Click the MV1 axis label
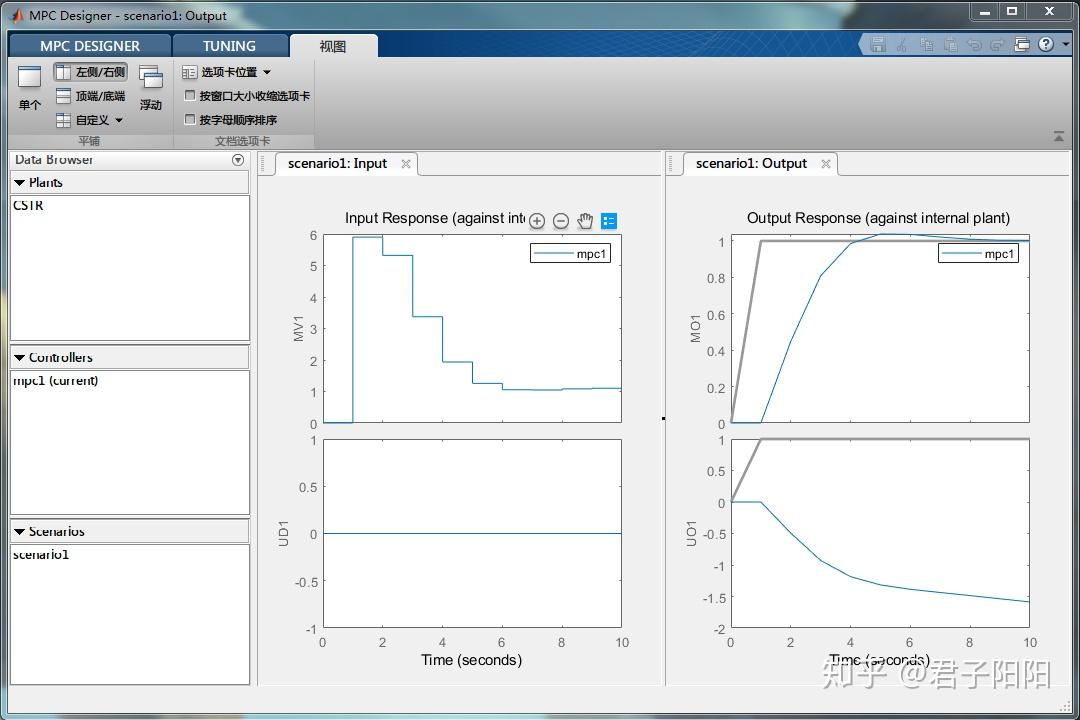The width and height of the screenshot is (1080, 720). coord(298,329)
